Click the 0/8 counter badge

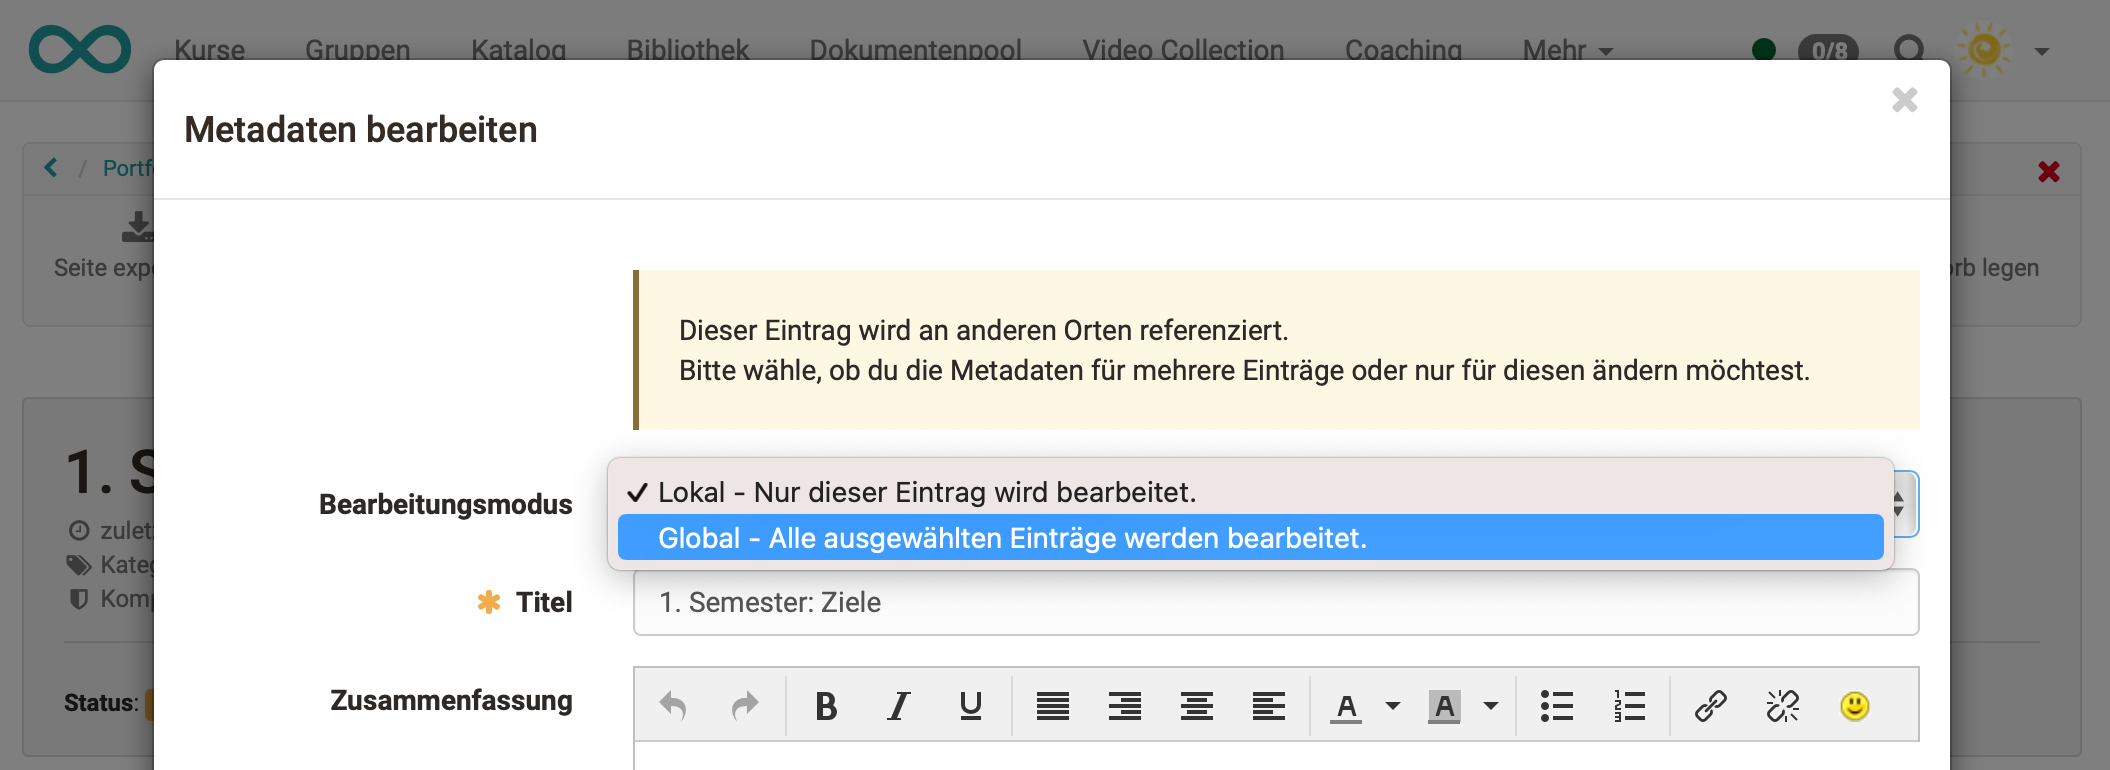click(1829, 49)
